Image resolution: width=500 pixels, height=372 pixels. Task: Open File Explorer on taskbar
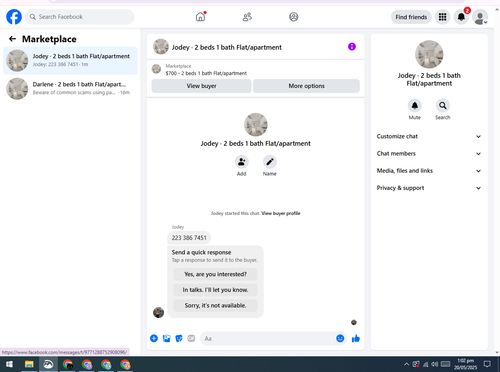pos(29,364)
